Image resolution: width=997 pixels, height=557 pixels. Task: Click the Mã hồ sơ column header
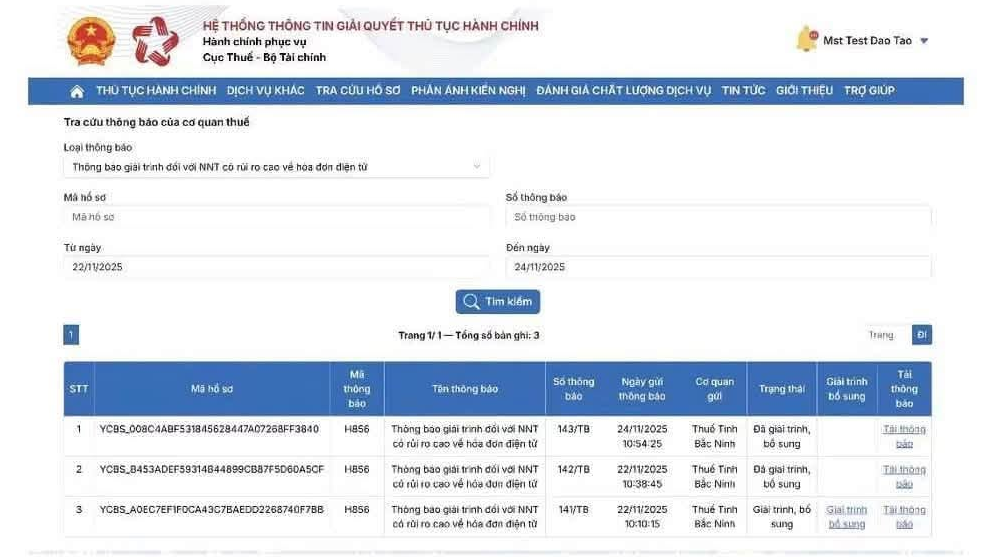pyautogui.click(x=212, y=389)
